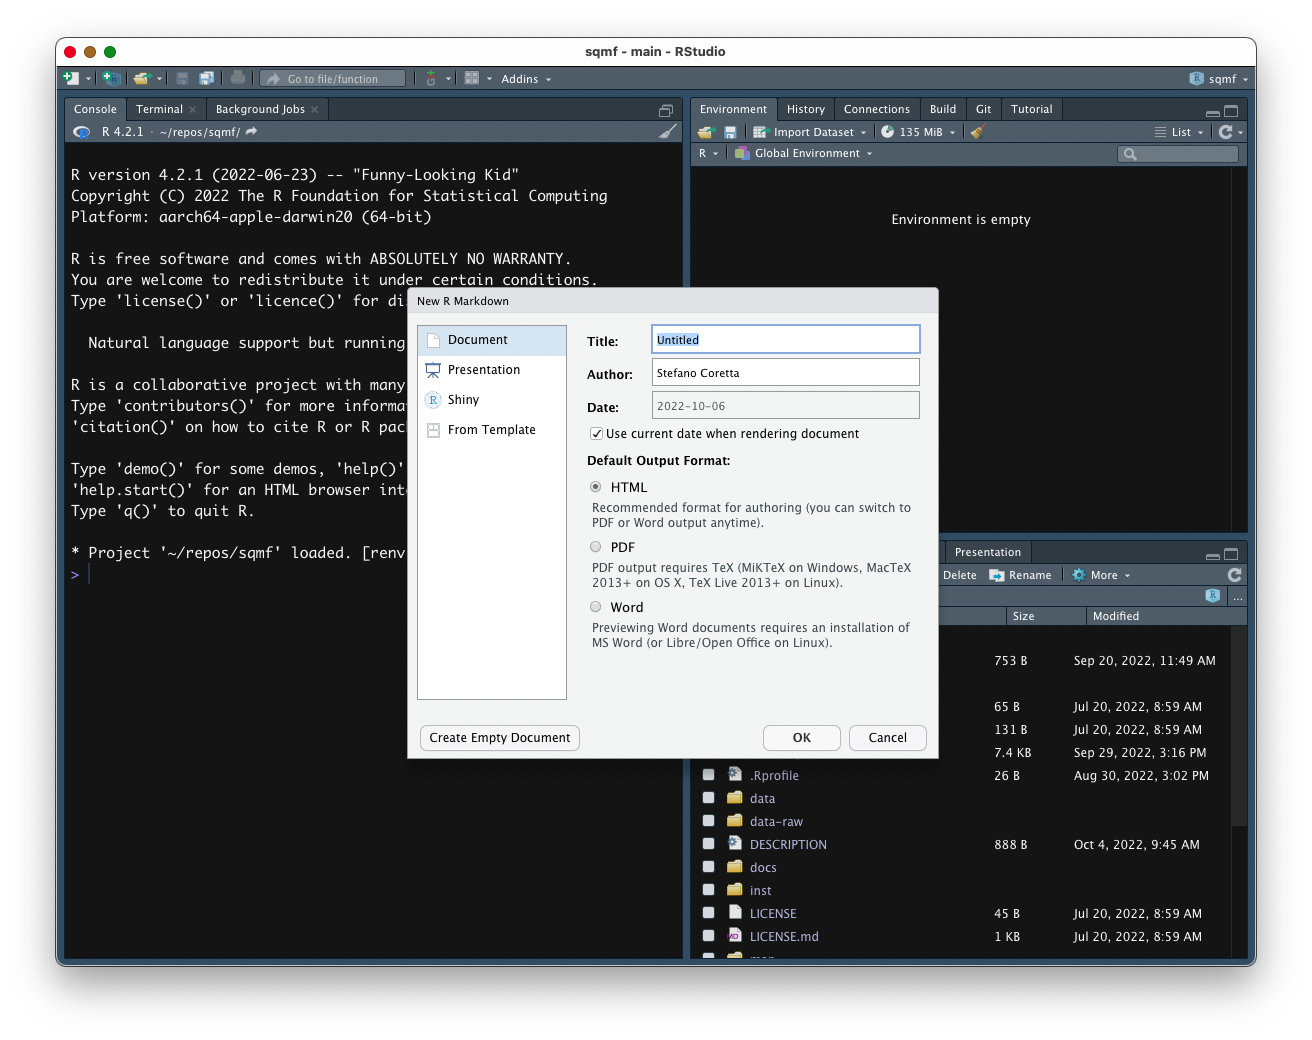Viewport: 1312px width, 1040px height.
Task: Tick the checkbox next to LICENSE.md
Action: click(x=708, y=936)
